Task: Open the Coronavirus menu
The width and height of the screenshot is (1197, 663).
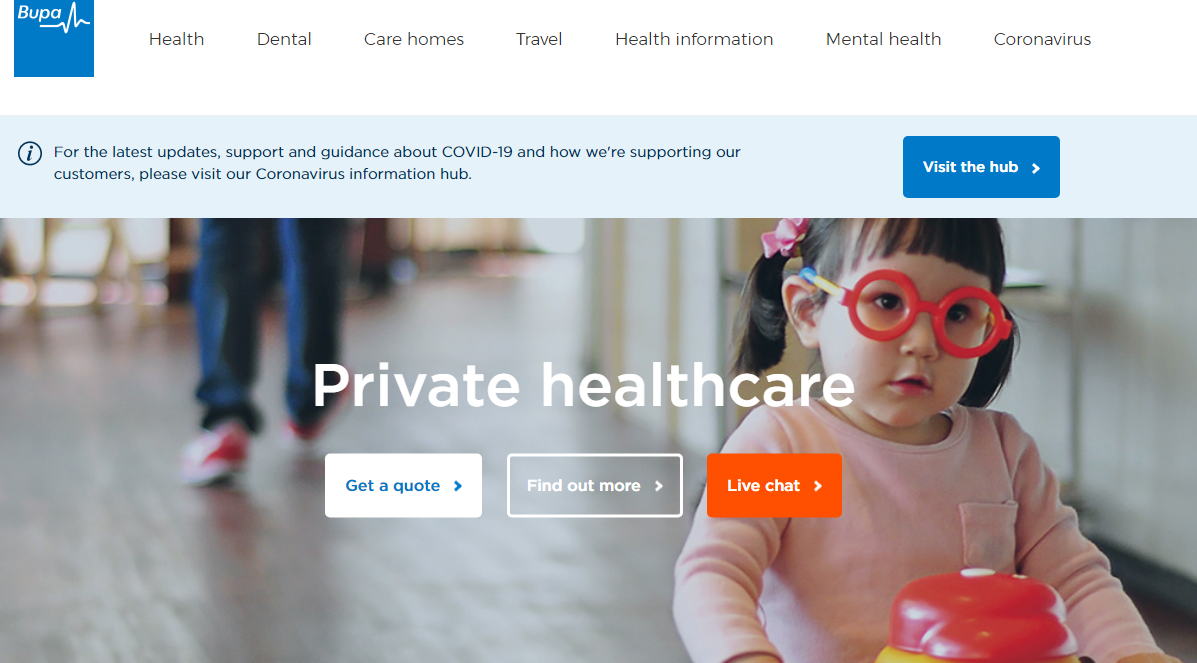Action: tap(1042, 39)
